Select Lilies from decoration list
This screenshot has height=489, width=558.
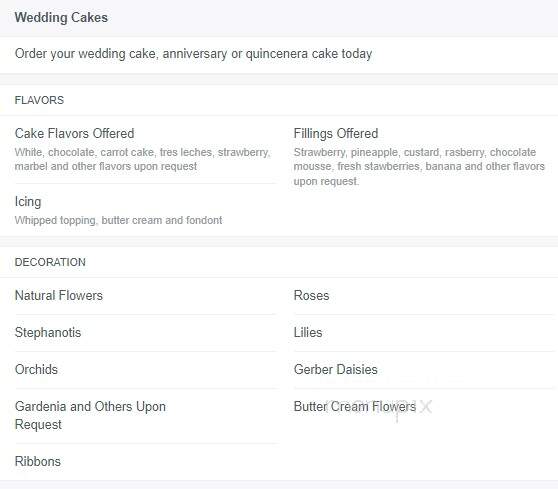308,332
